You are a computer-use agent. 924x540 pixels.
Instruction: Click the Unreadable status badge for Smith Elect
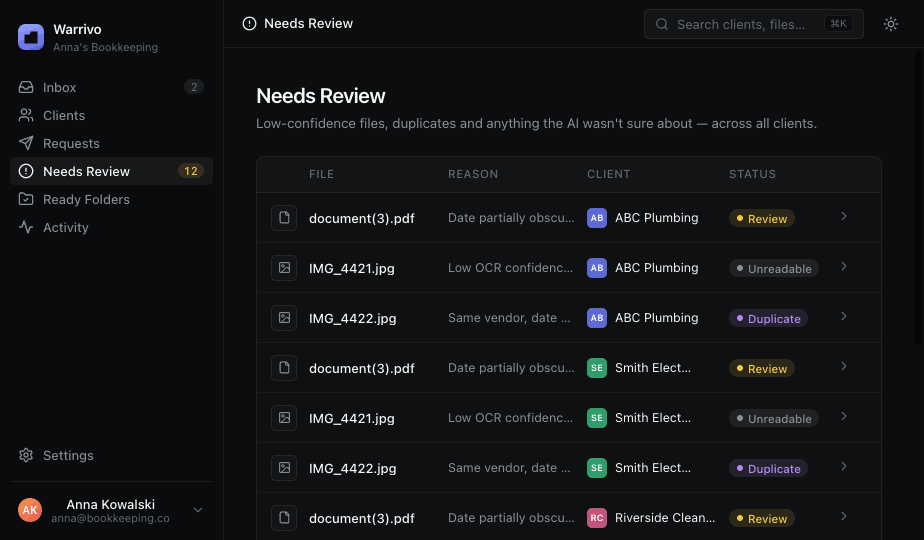pyautogui.click(x=774, y=419)
